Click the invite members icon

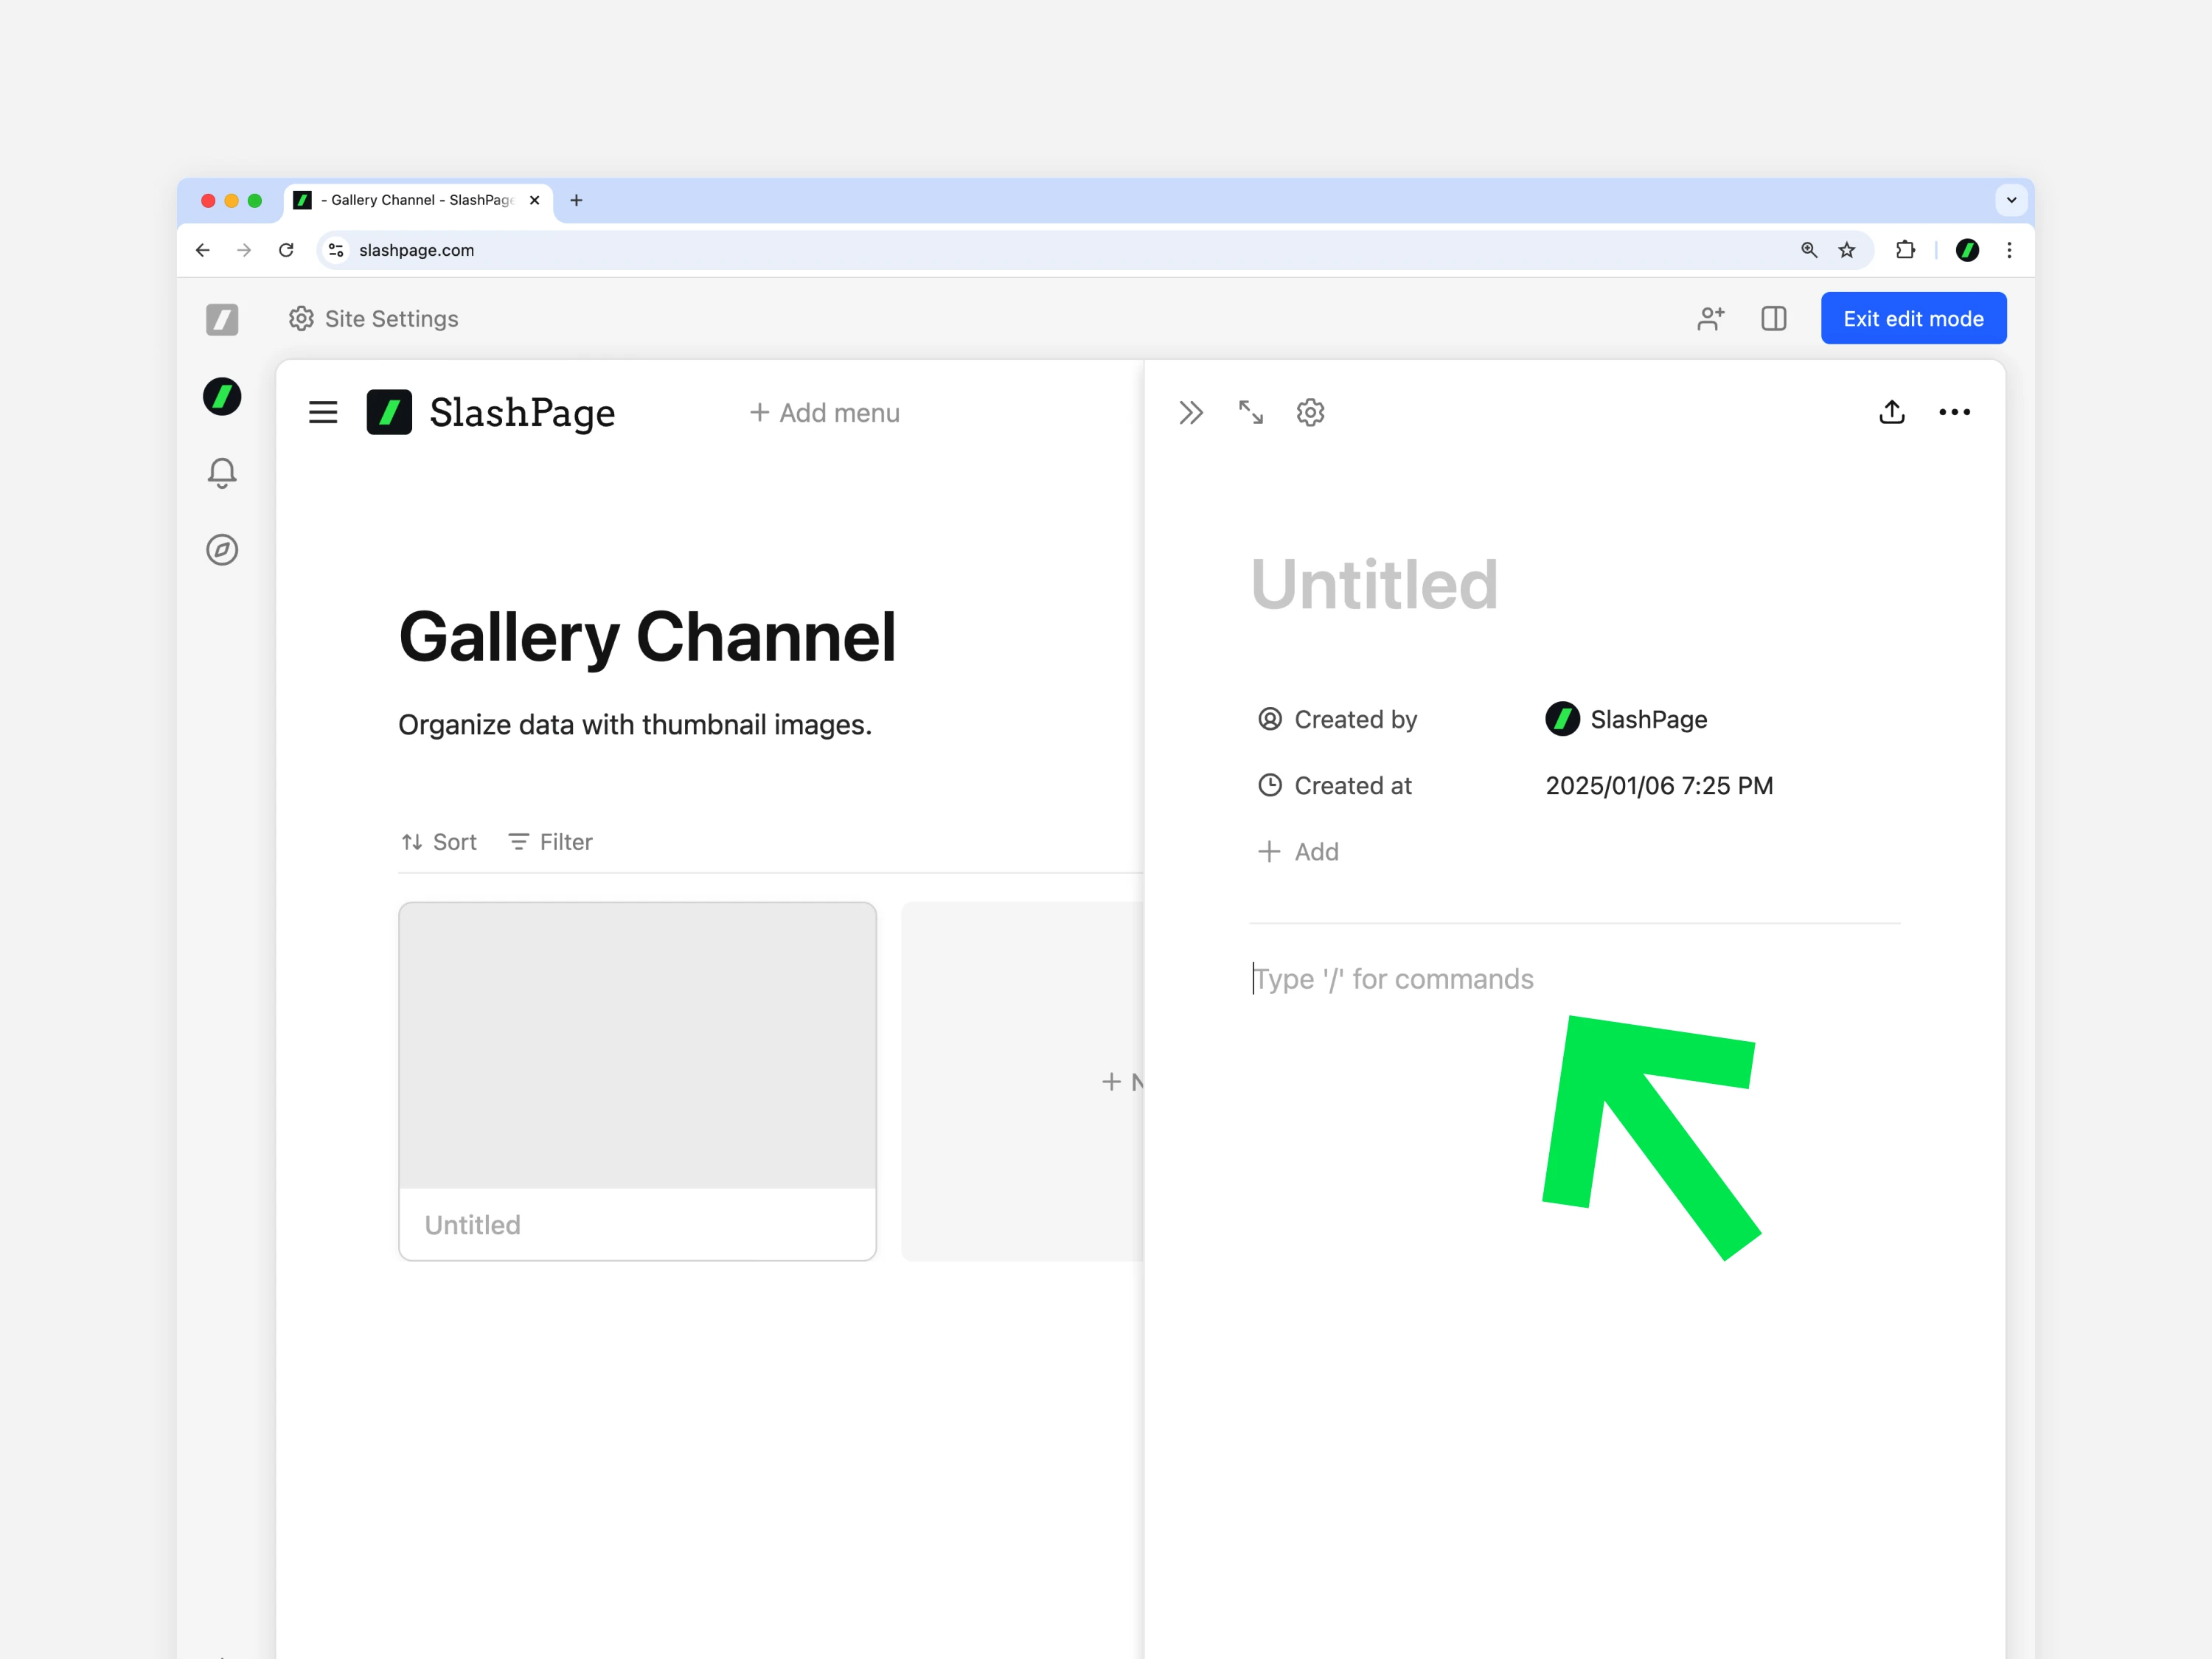pos(1711,319)
